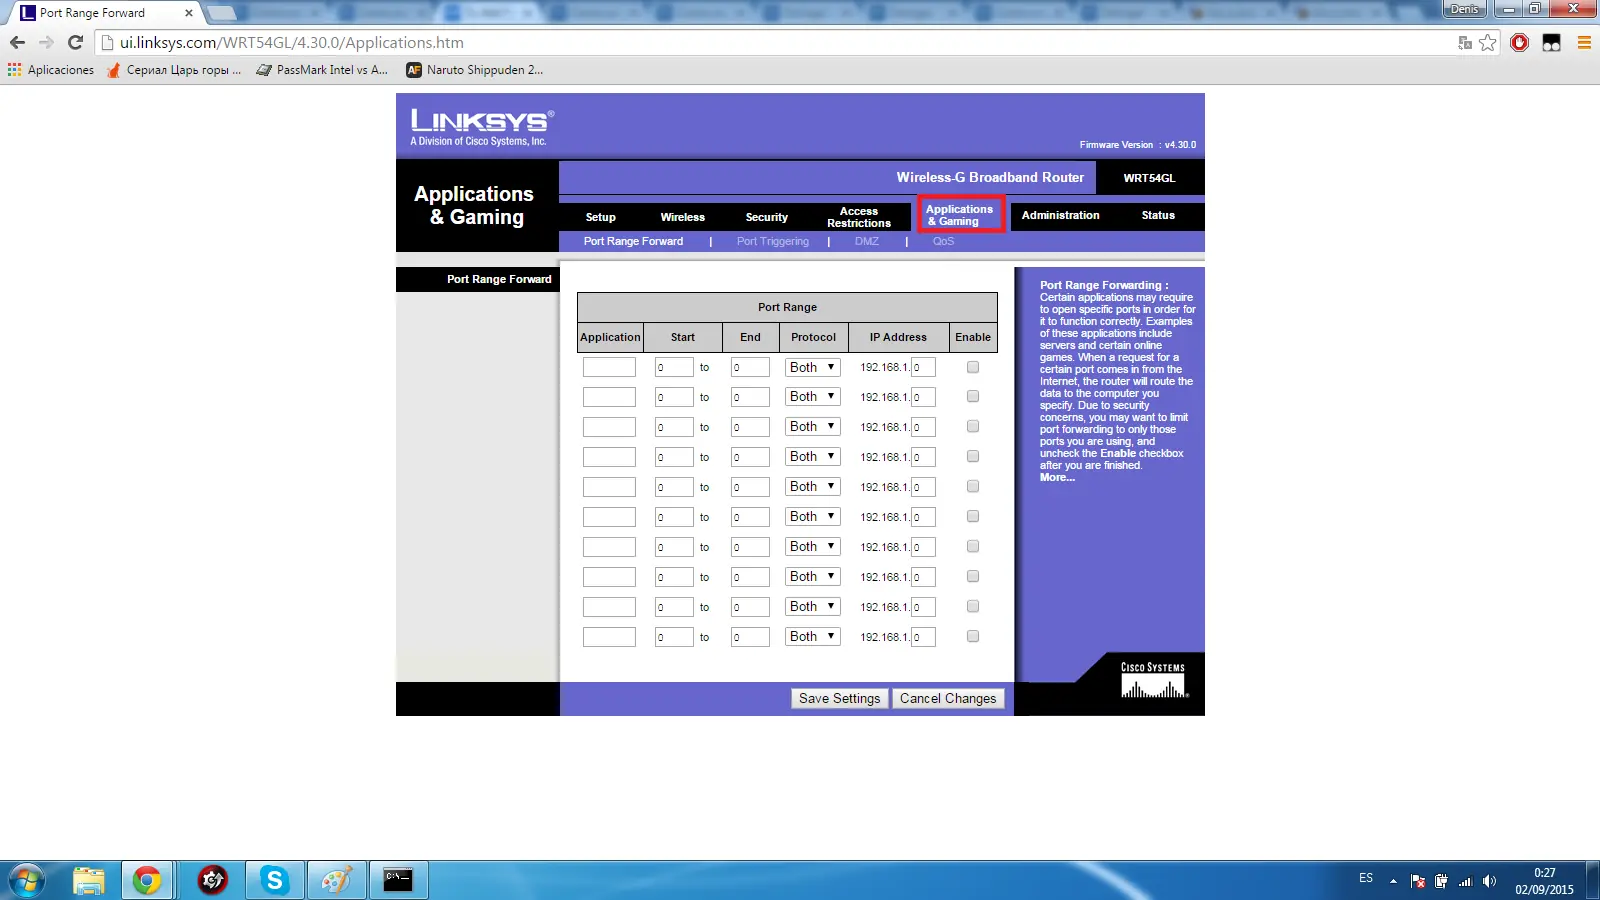Expand the third row Protocol selector
Image resolution: width=1600 pixels, height=900 pixels.
[x=813, y=427]
